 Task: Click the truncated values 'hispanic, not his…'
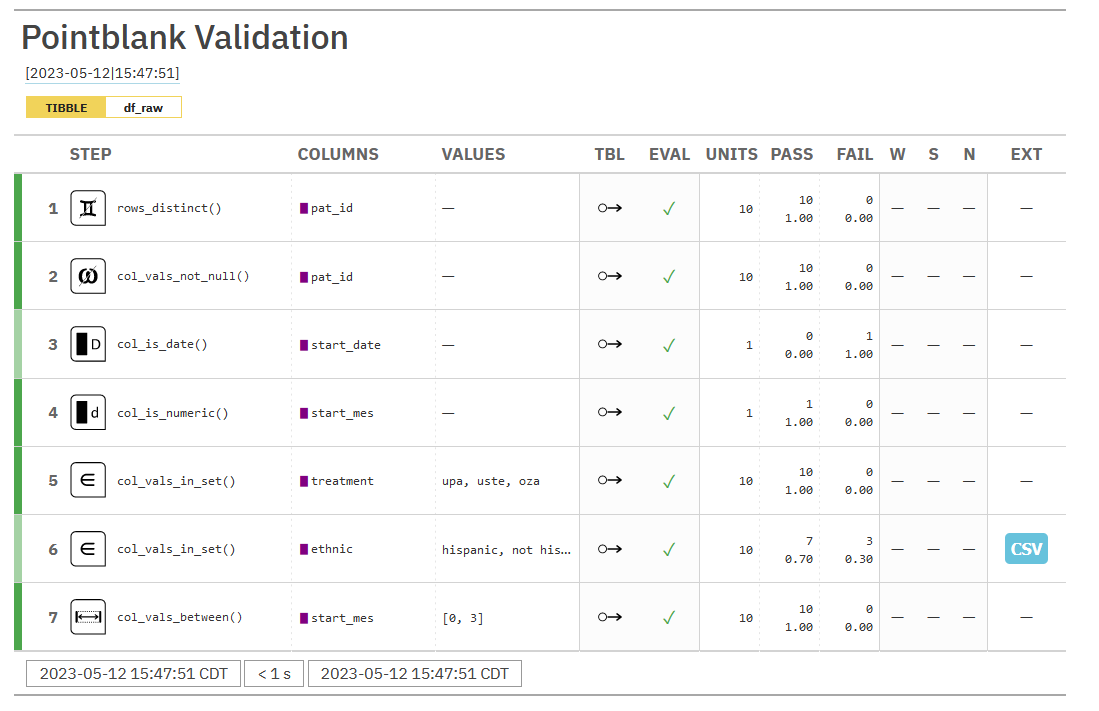(506, 549)
